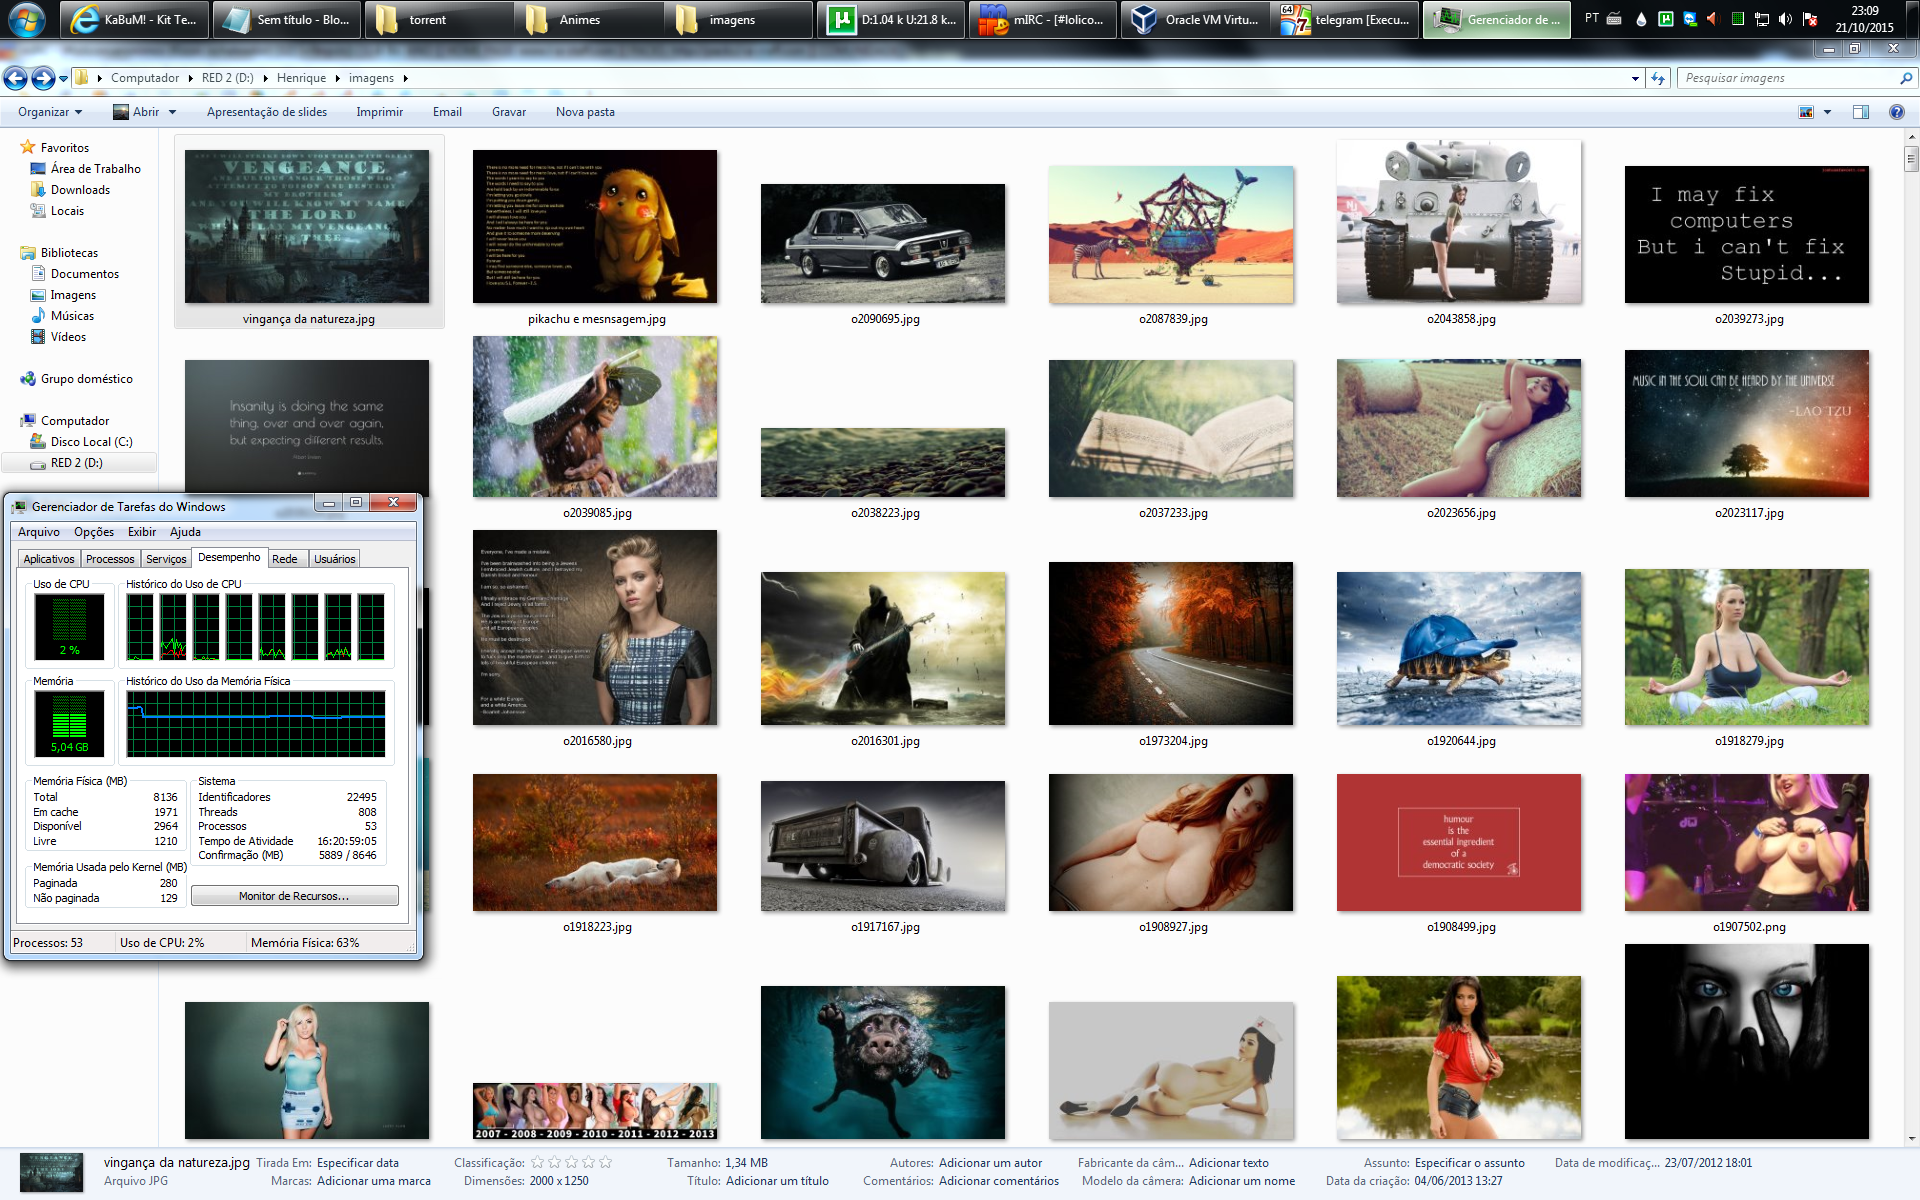Click Imprimir in Explorer toolbar
The height and width of the screenshot is (1200, 1920).
pos(380,112)
